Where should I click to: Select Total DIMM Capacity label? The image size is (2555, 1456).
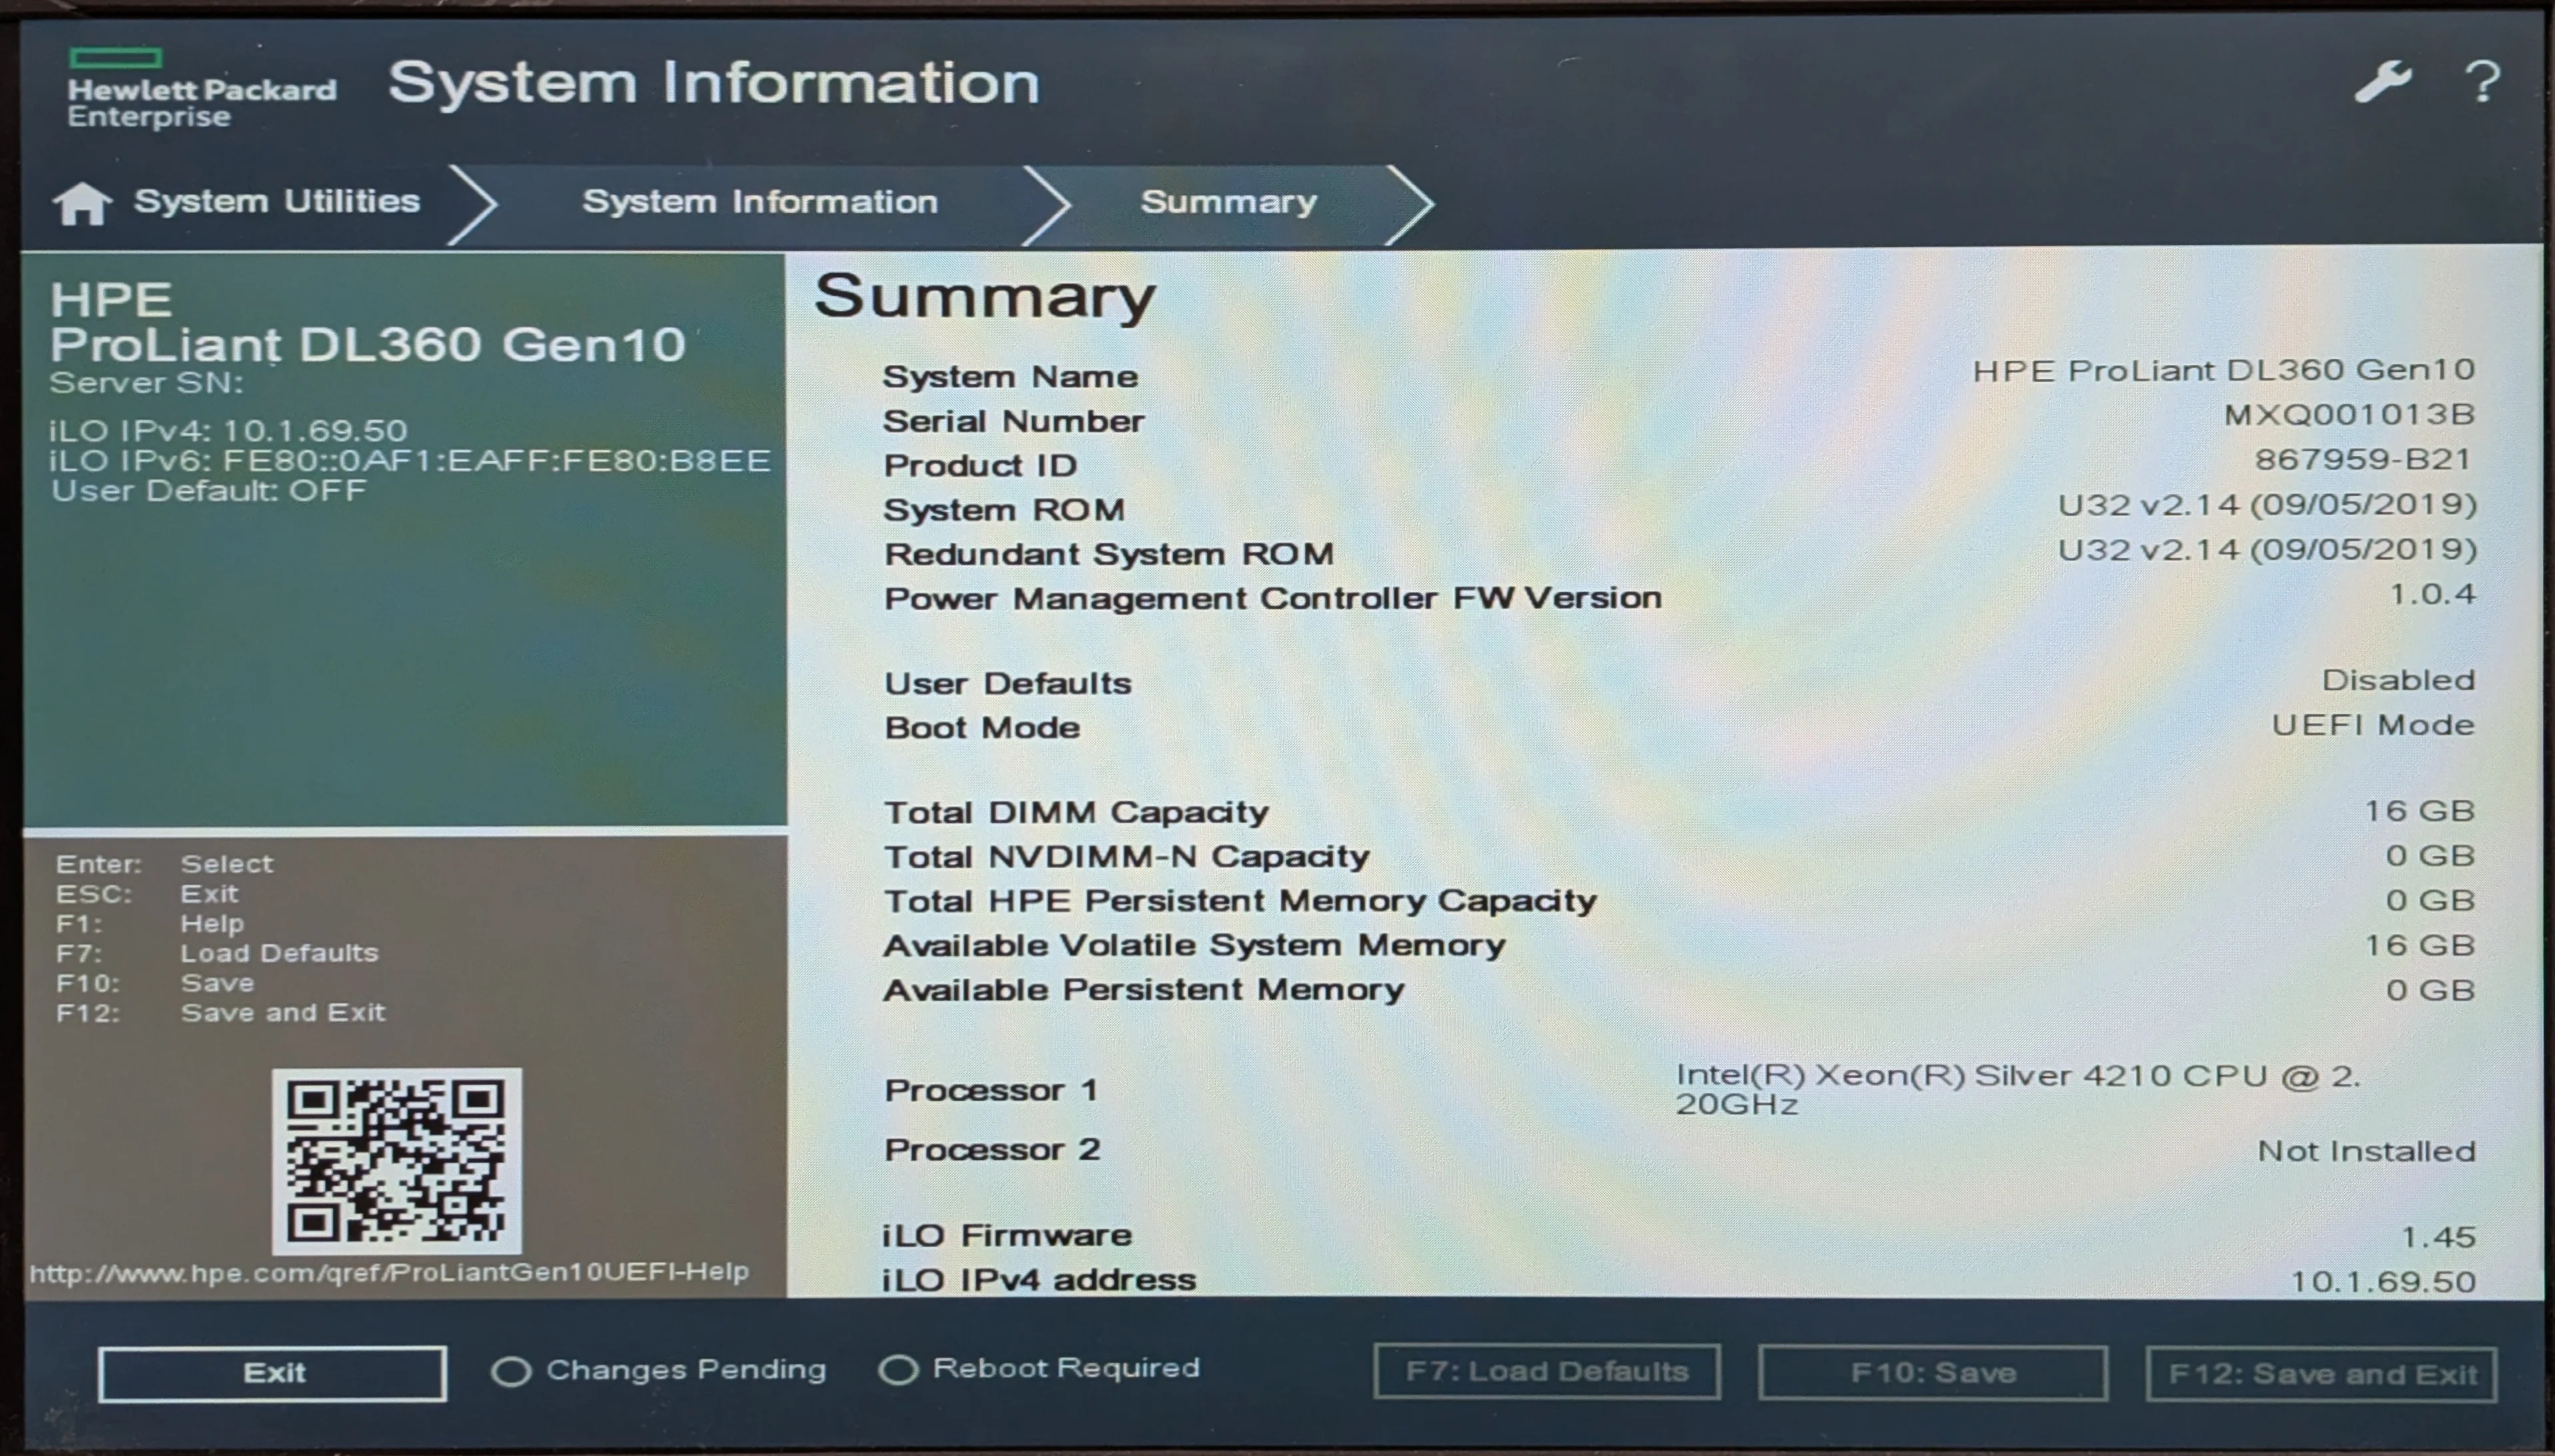(1076, 812)
